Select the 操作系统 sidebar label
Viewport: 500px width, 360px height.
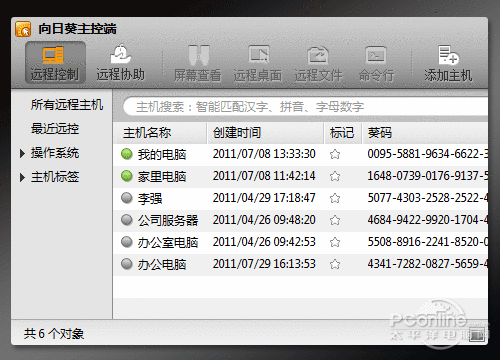click(55, 153)
